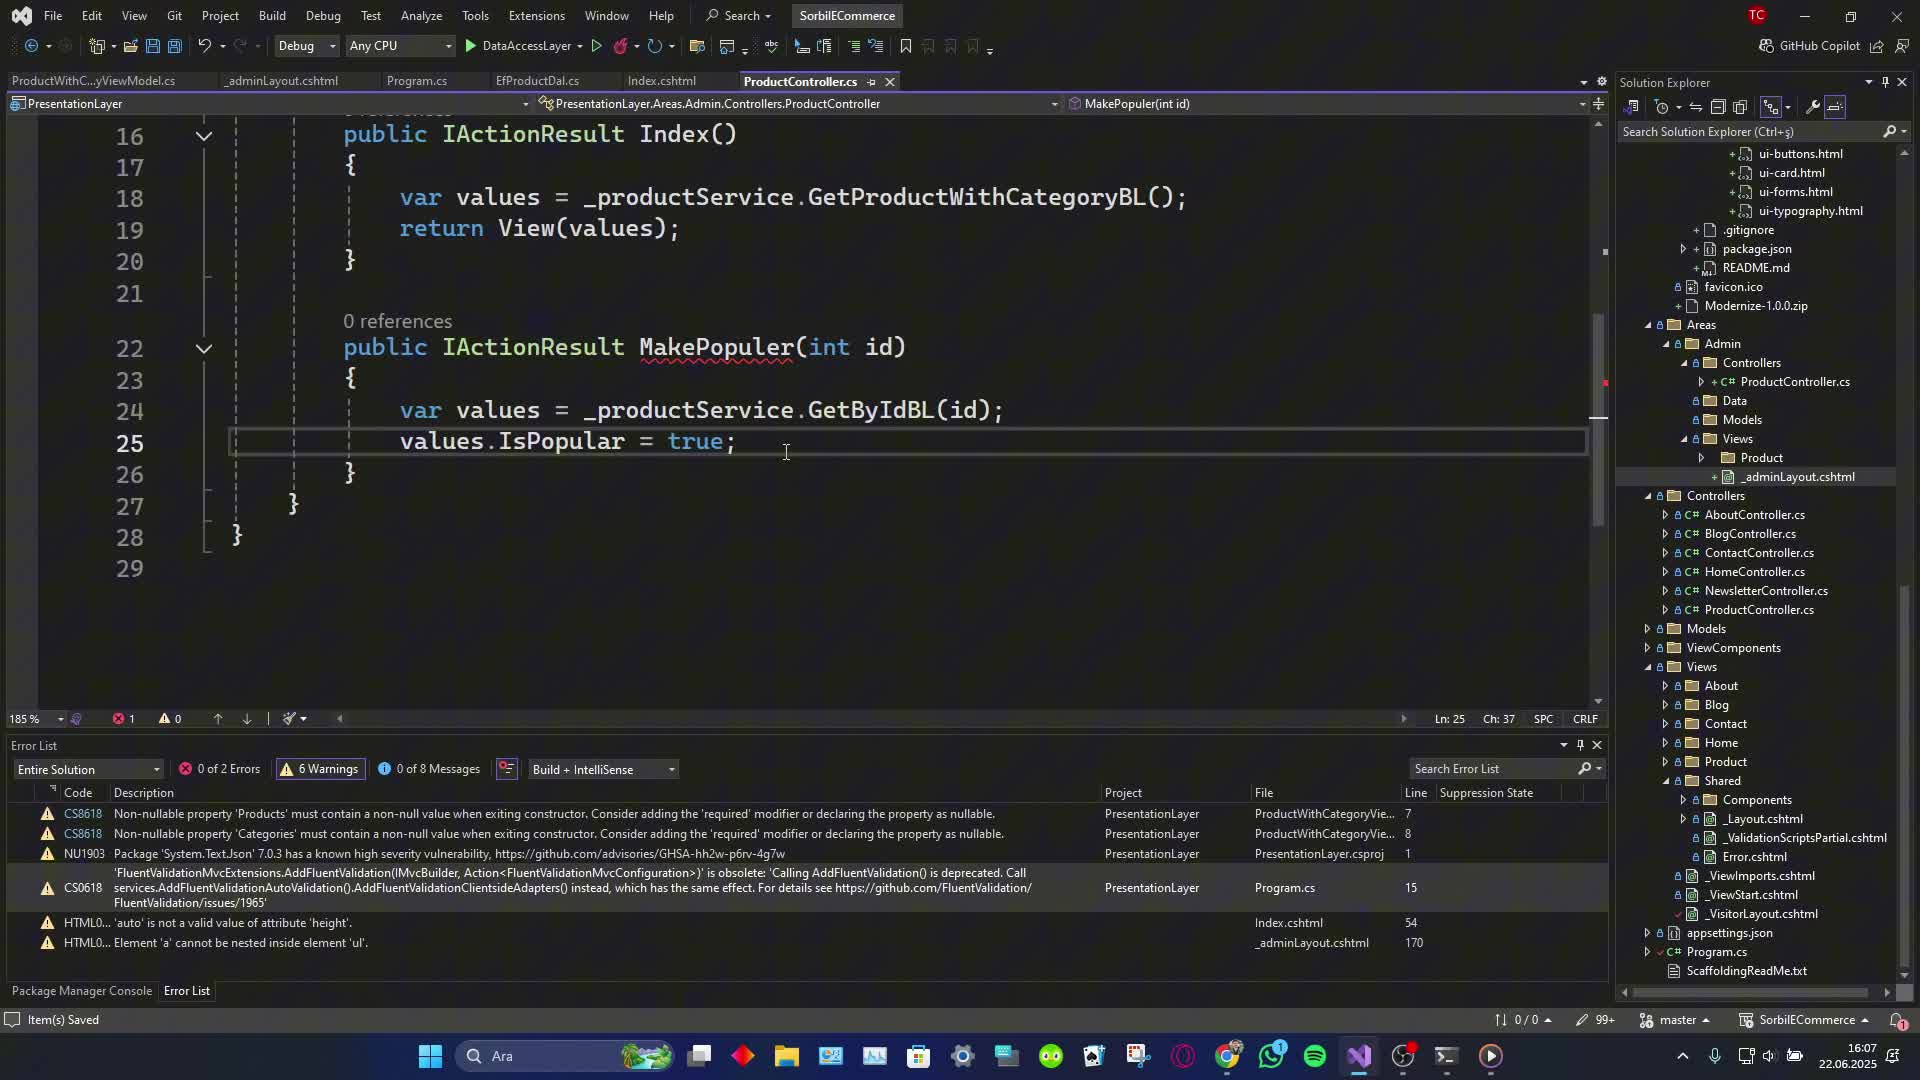Switch to the EfProductDal.cs tab

537,81
